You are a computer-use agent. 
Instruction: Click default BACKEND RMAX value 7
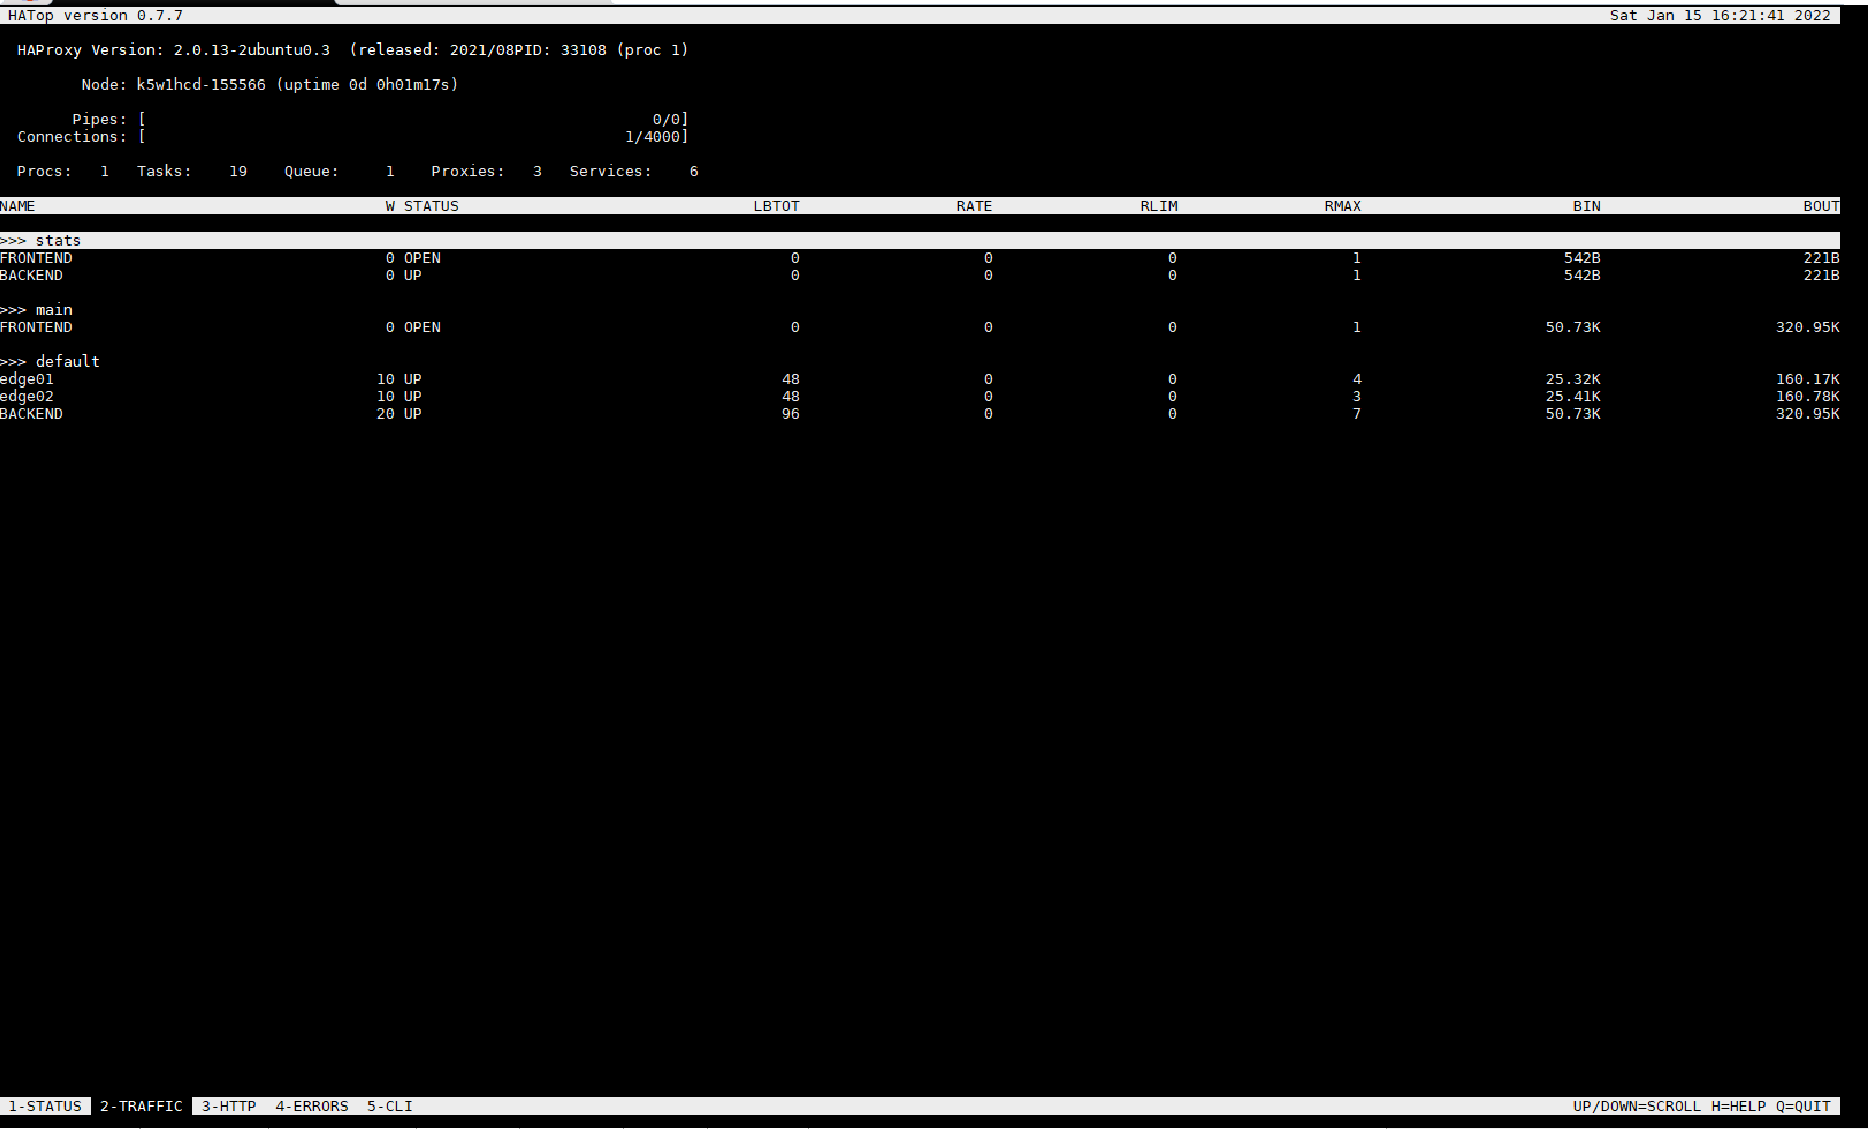pos(1357,414)
